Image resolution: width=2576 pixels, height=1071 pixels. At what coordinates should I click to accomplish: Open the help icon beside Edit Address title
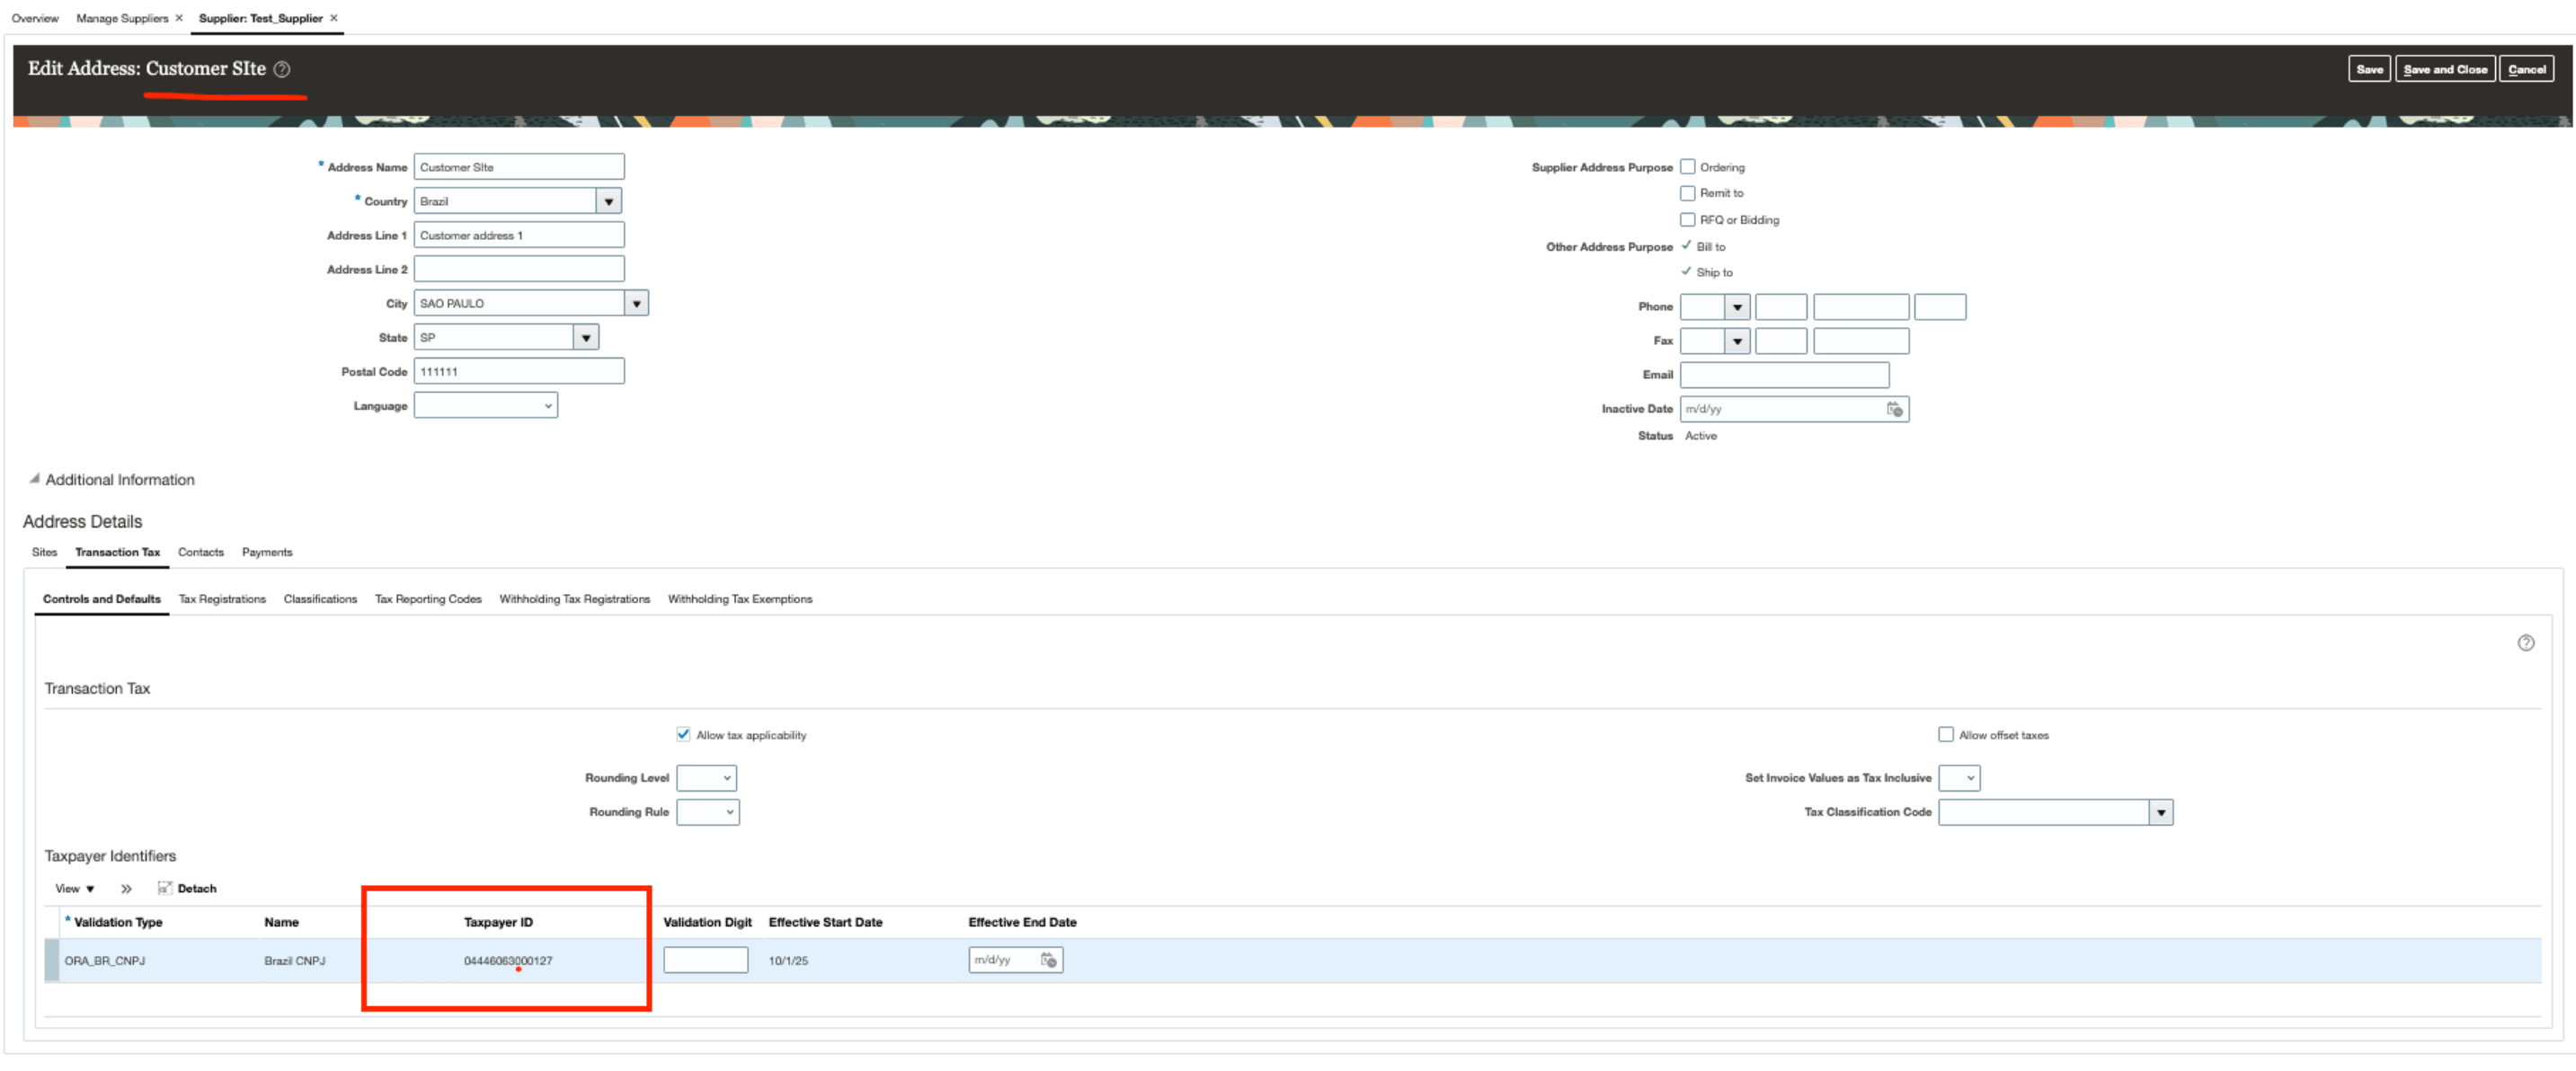click(x=283, y=69)
